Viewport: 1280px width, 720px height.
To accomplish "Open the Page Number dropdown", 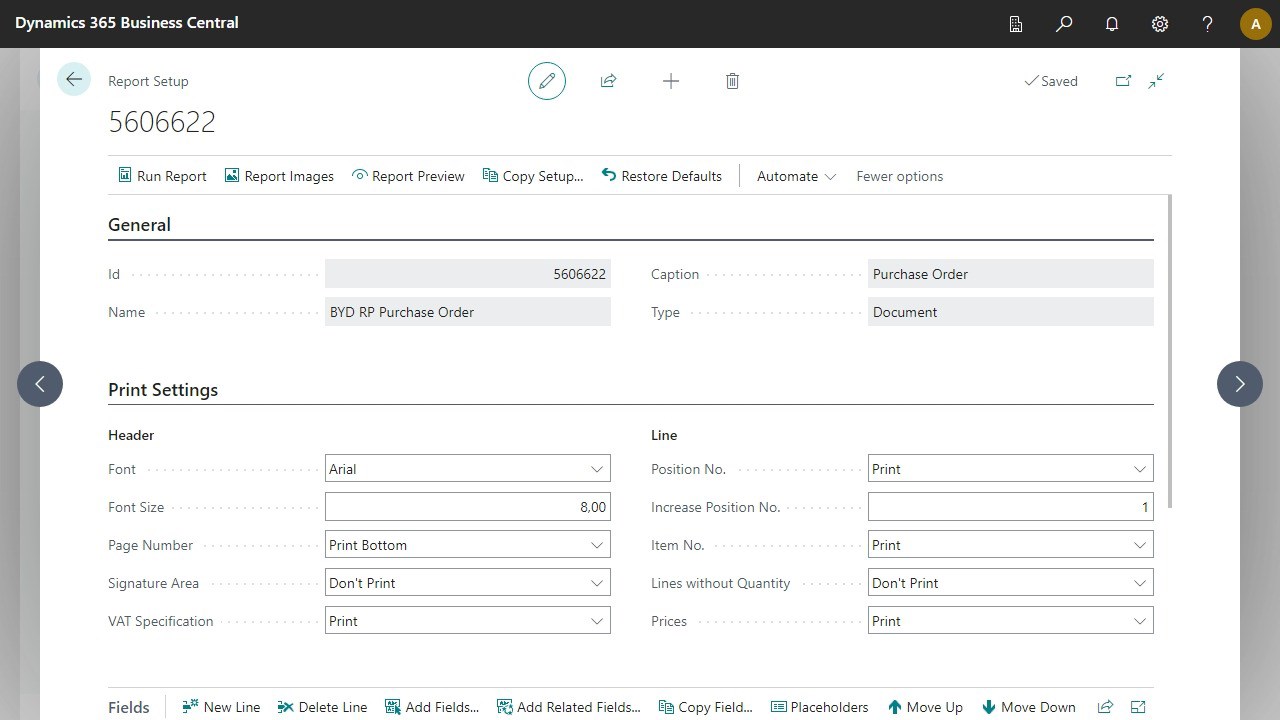I will pos(467,545).
